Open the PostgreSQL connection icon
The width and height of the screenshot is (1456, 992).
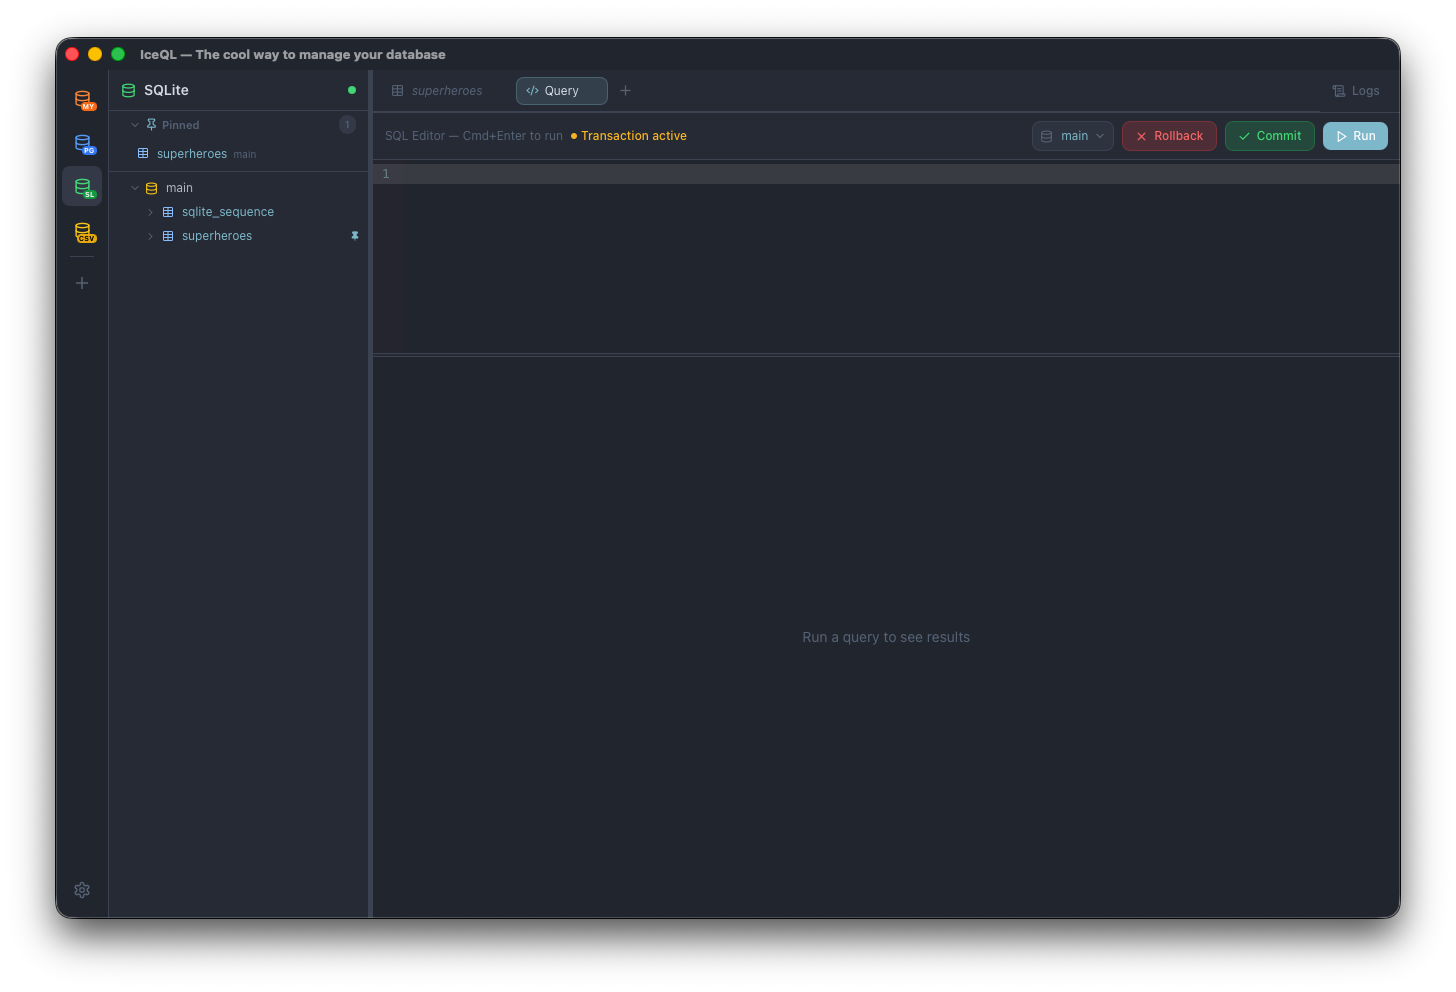(x=84, y=144)
